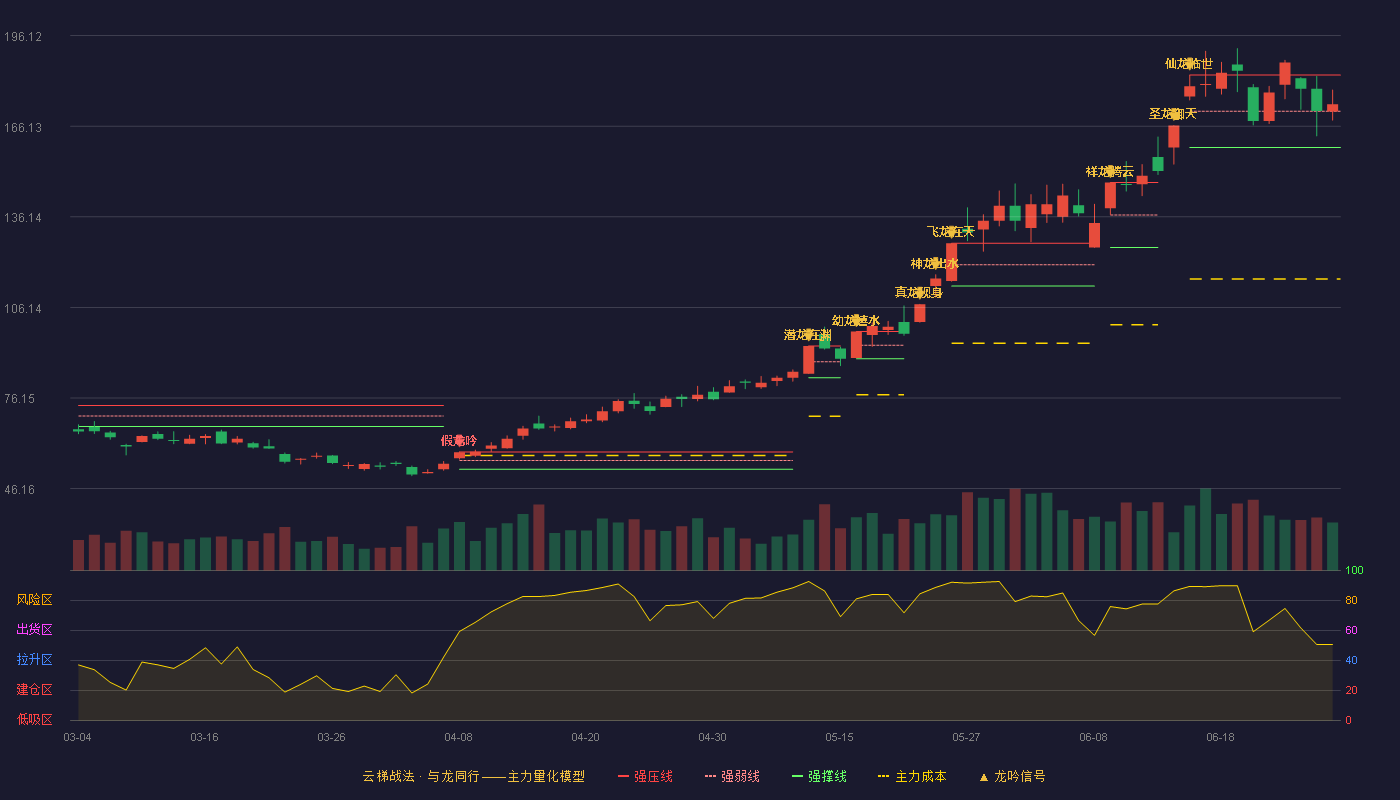Select the 真龙现身 signal marker
Image resolution: width=1400 pixels, height=800 pixels.
[x=919, y=293]
